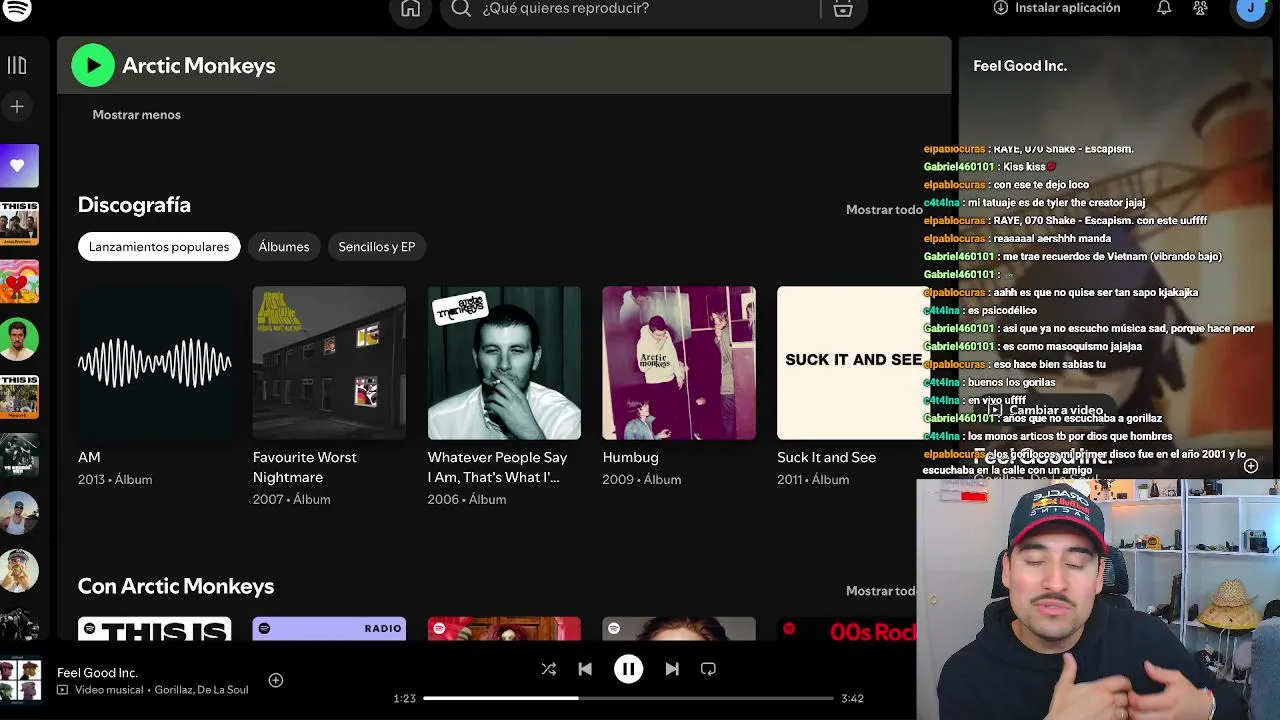Viewport: 1280px width, 720px height.
Task: Create a playlist with plus icon
Action: pos(17,106)
